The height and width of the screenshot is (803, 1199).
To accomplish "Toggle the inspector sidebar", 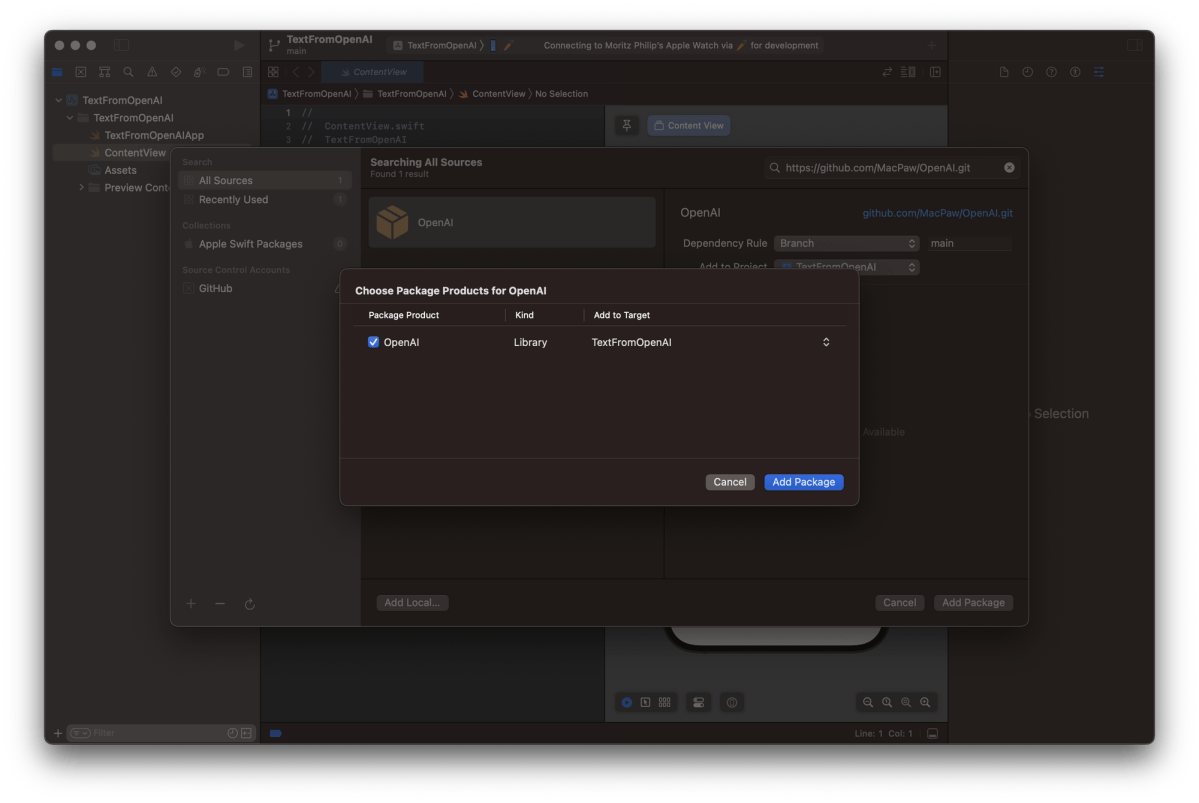I will (1135, 45).
